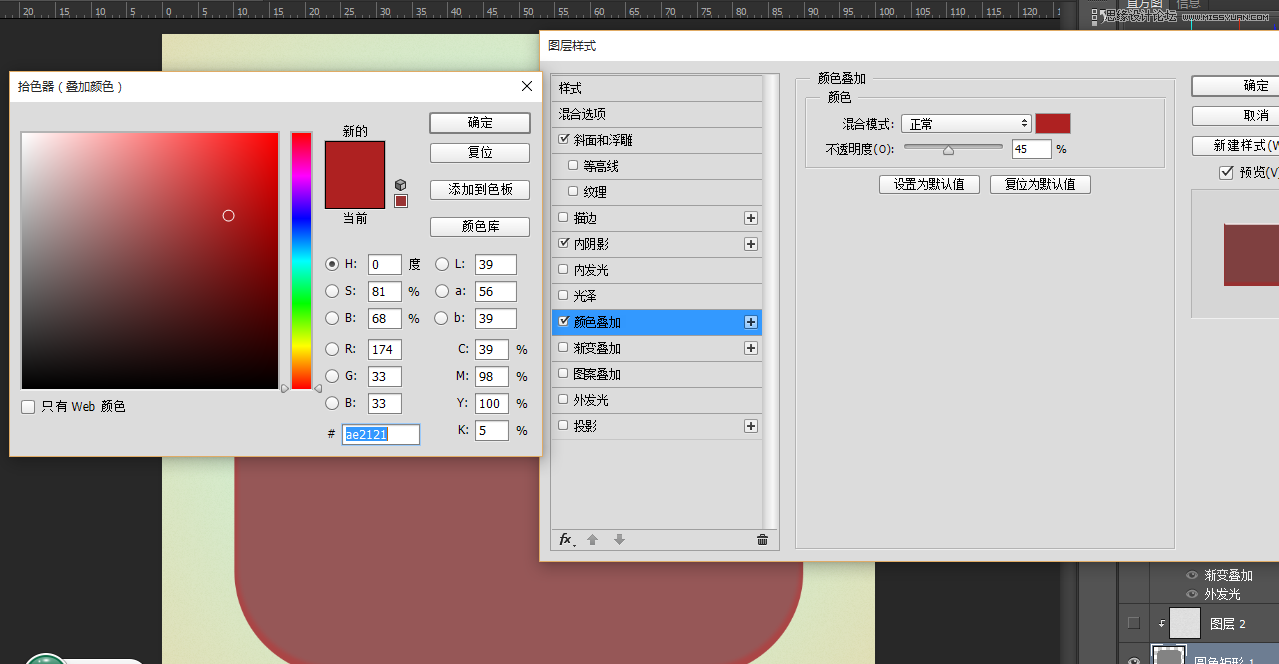Open the fx menu in the layer style dialog

coord(566,540)
